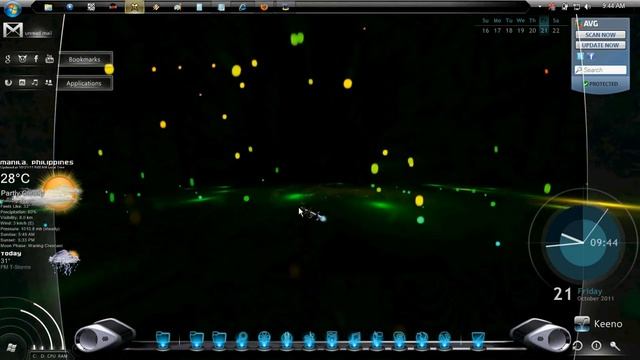Click the Windows logo in the bottom-left gauge

tap(12, 348)
